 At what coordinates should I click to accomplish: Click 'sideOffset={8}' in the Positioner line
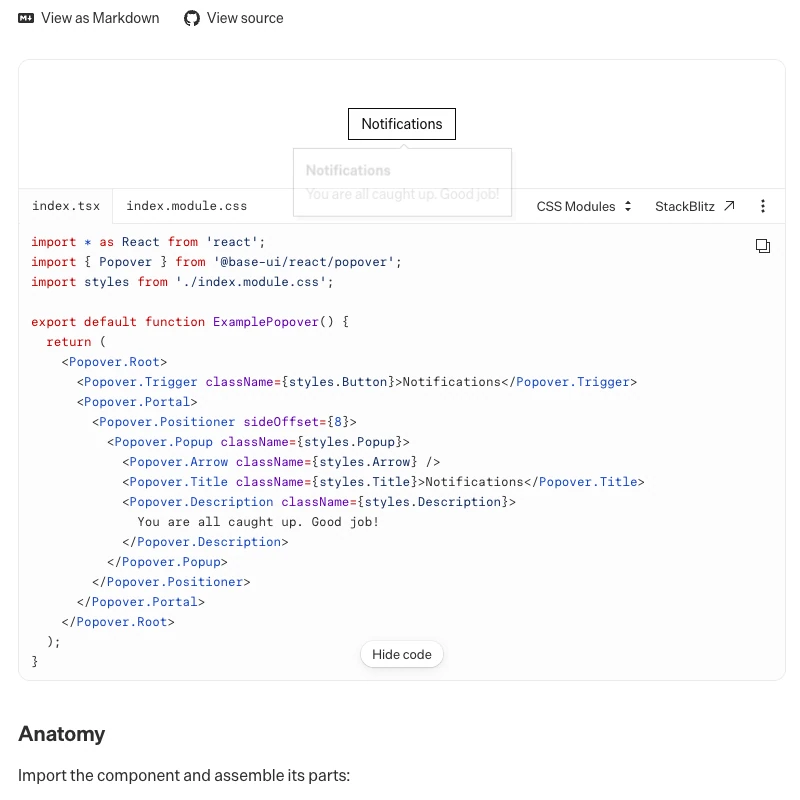(296, 422)
